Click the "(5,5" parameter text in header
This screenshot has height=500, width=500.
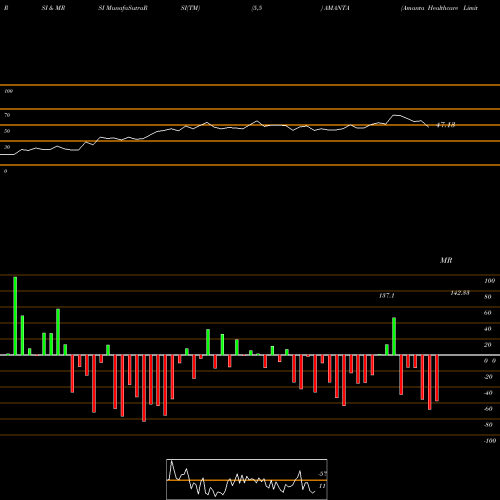pyautogui.click(x=257, y=8)
